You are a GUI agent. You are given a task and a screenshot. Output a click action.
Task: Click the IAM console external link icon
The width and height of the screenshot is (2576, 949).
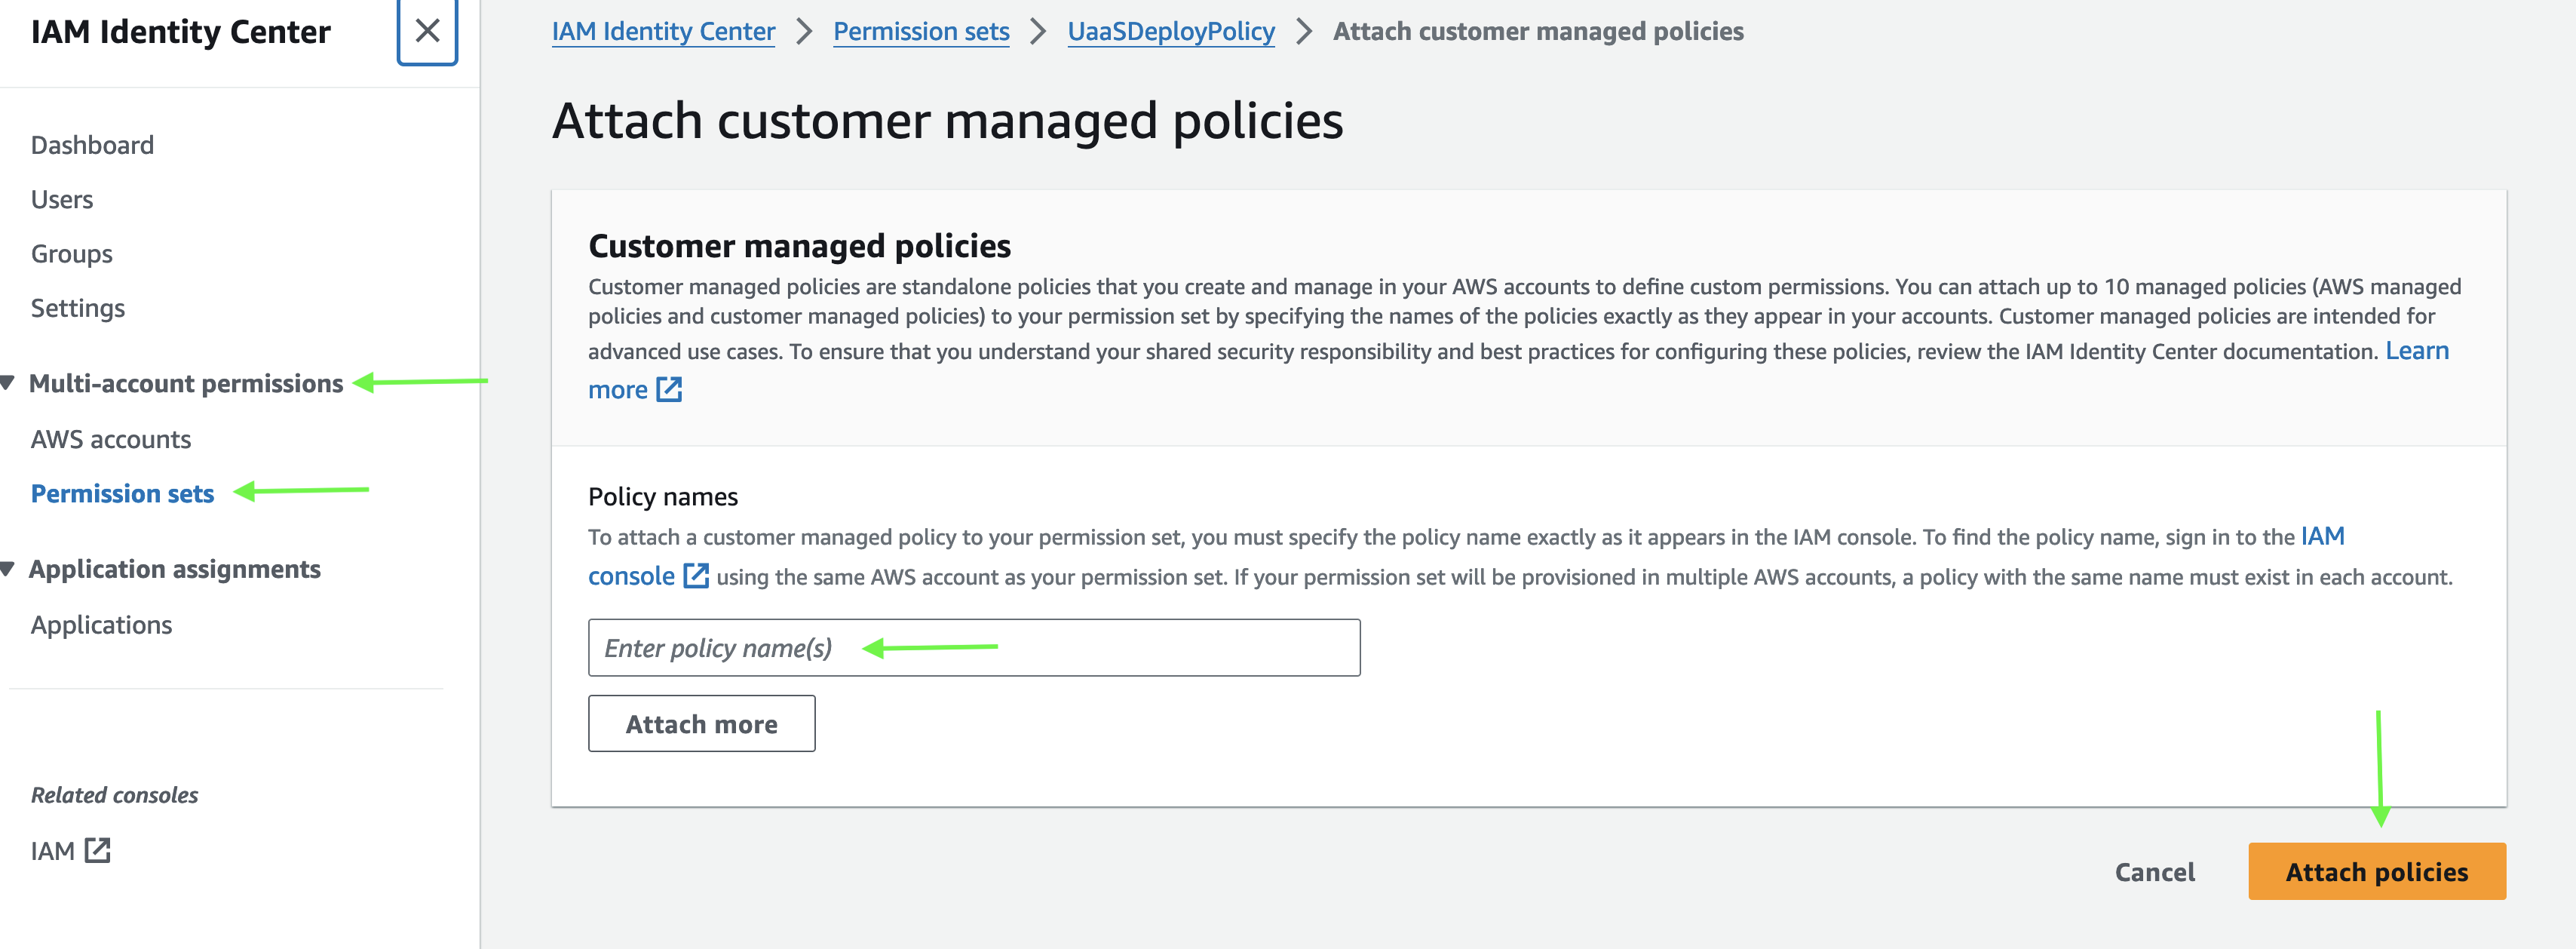pyautogui.click(x=696, y=576)
